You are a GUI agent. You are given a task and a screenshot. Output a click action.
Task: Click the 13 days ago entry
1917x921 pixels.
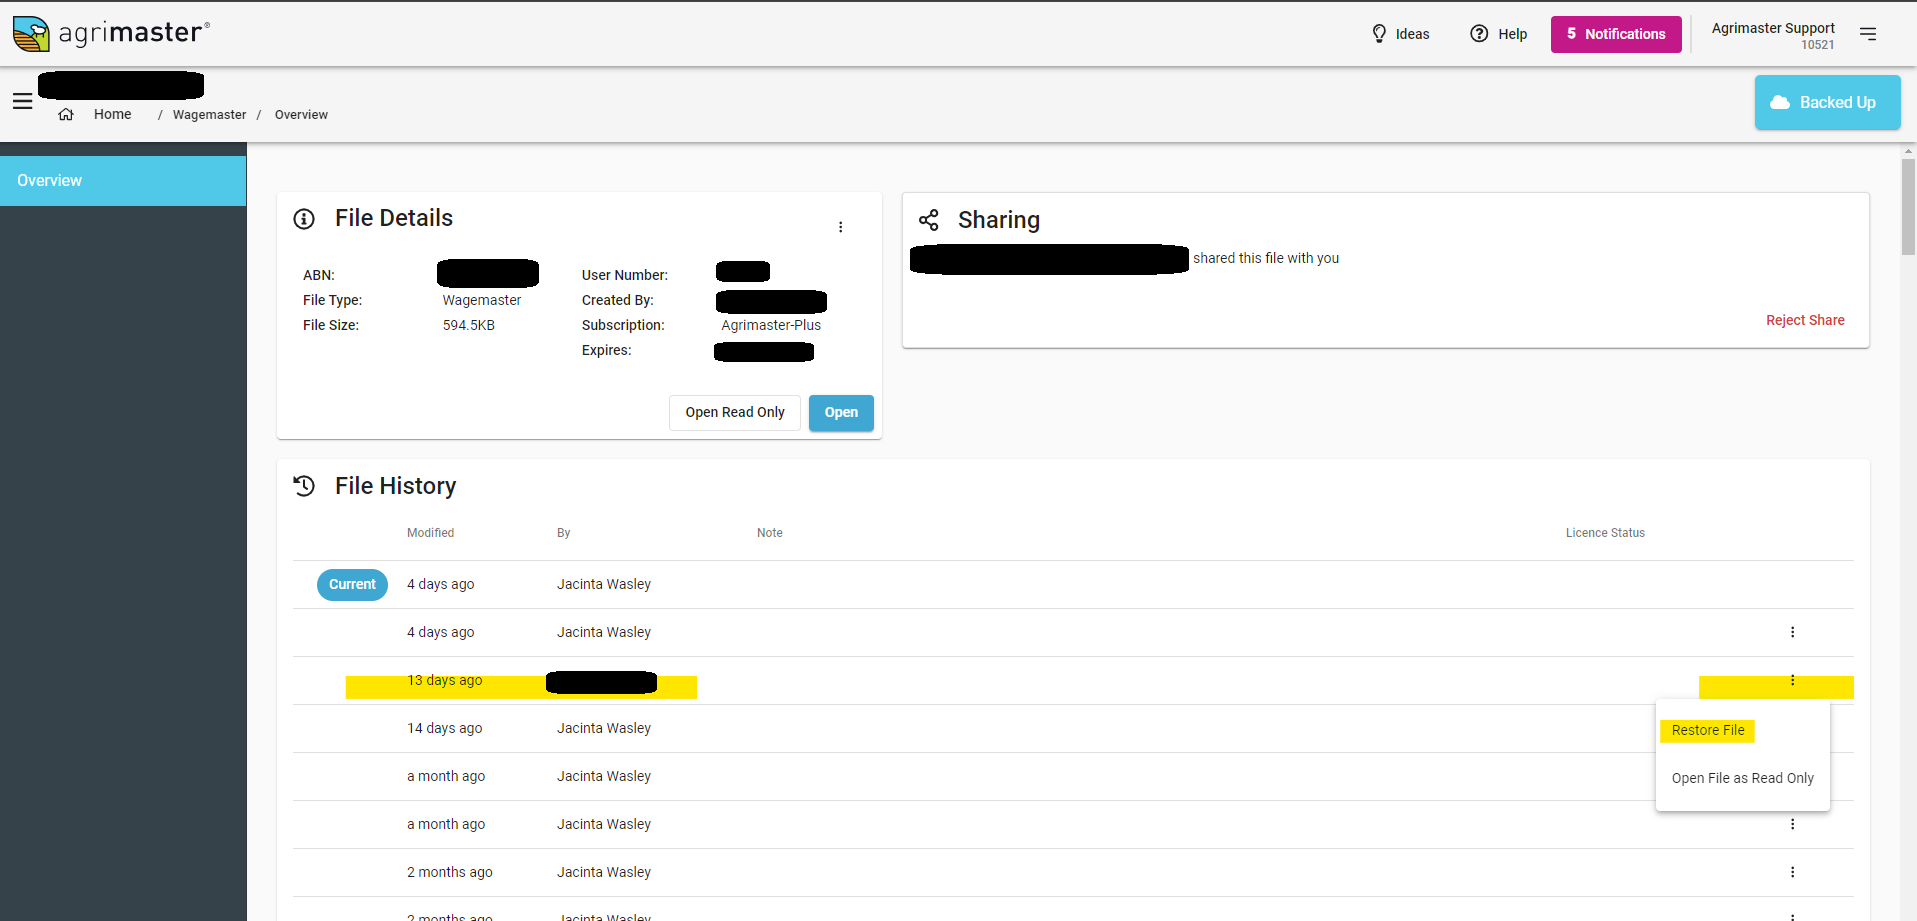point(444,680)
